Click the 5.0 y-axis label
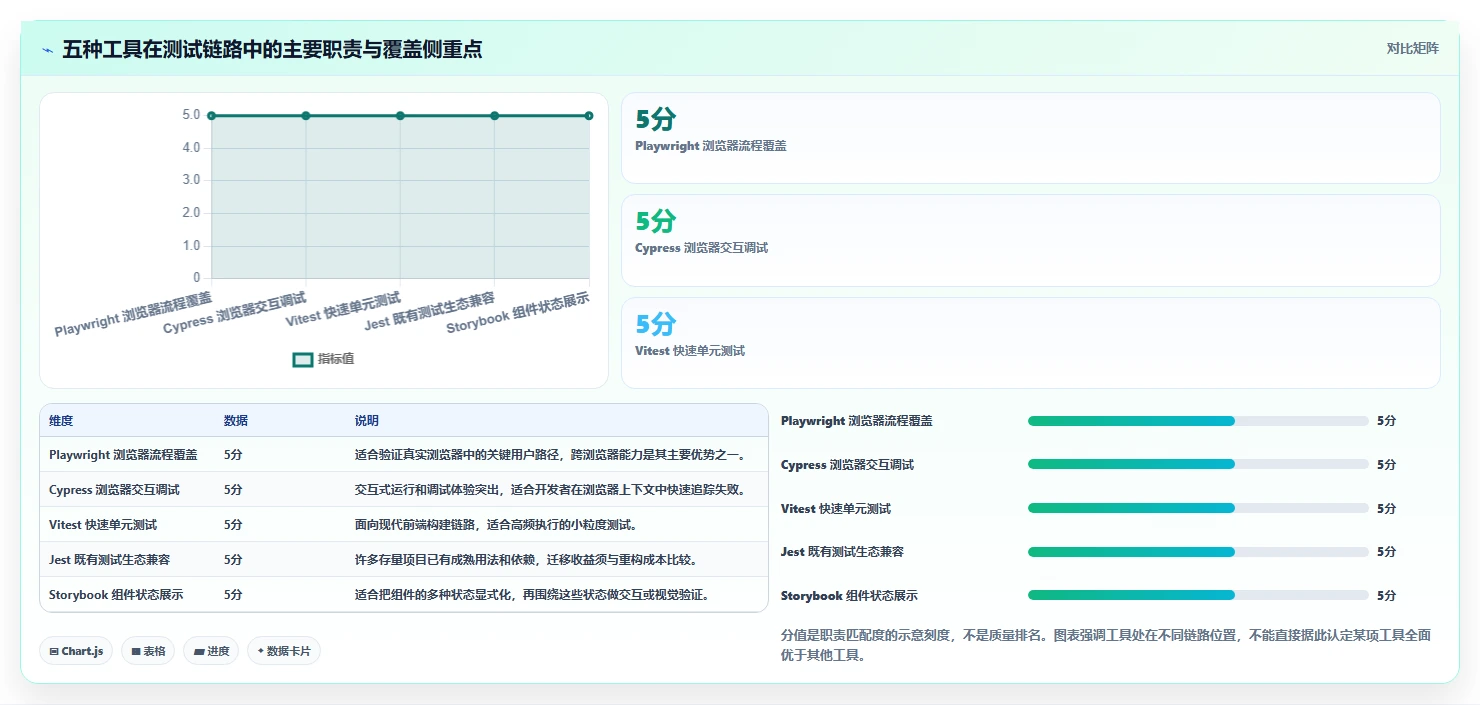1480x705 pixels. [x=191, y=115]
